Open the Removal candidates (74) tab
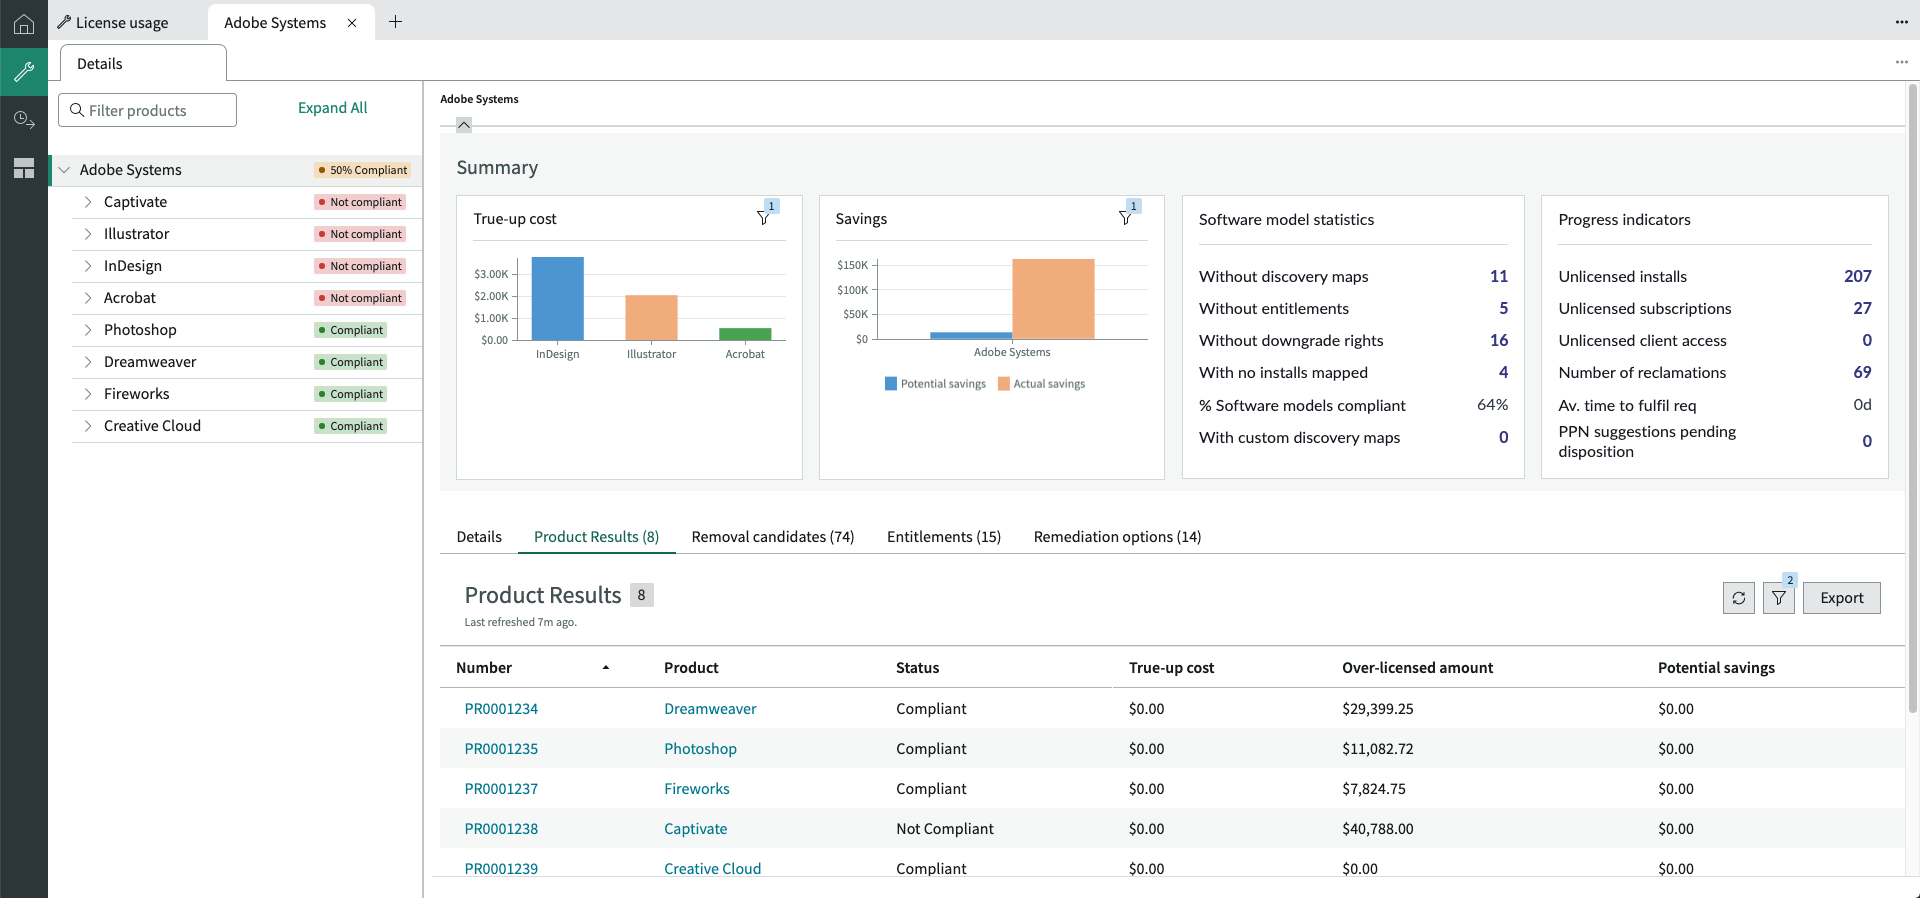 coord(773,537)
